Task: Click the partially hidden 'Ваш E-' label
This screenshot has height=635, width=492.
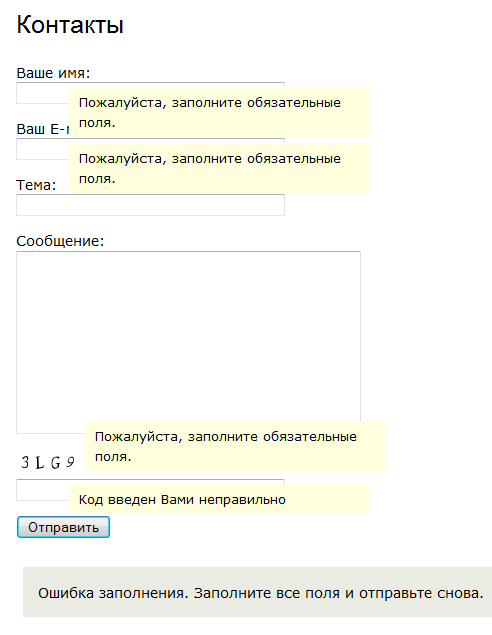Action: coord(43,129)
